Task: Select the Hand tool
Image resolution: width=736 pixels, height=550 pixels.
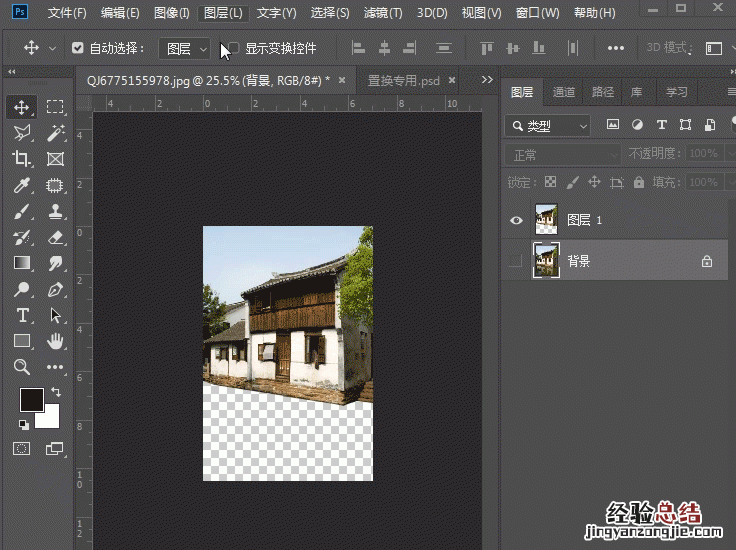Action: coord(56,341)
